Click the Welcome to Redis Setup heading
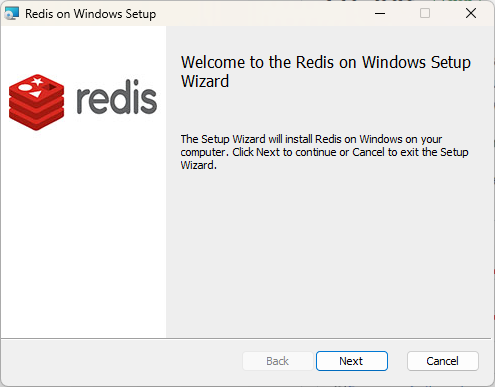The image size is (495, 387). pos(326,72)
